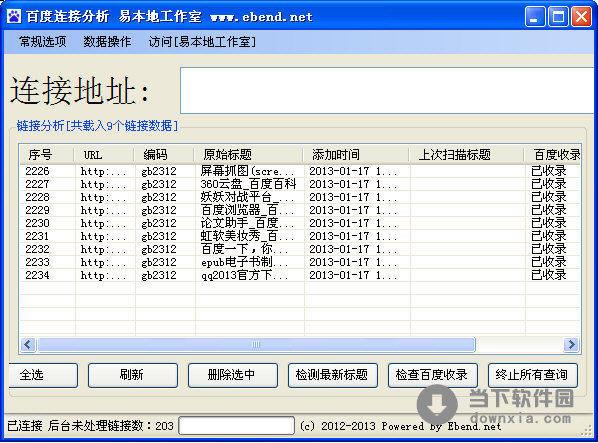Click the title 论文助手_百度...
This screenshot has height=443, width=598.
click(248, 223)
